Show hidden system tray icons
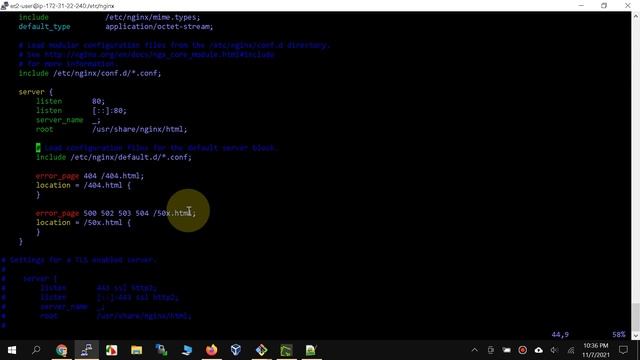Screen dimensions: 640x360 tap(474, 350)
